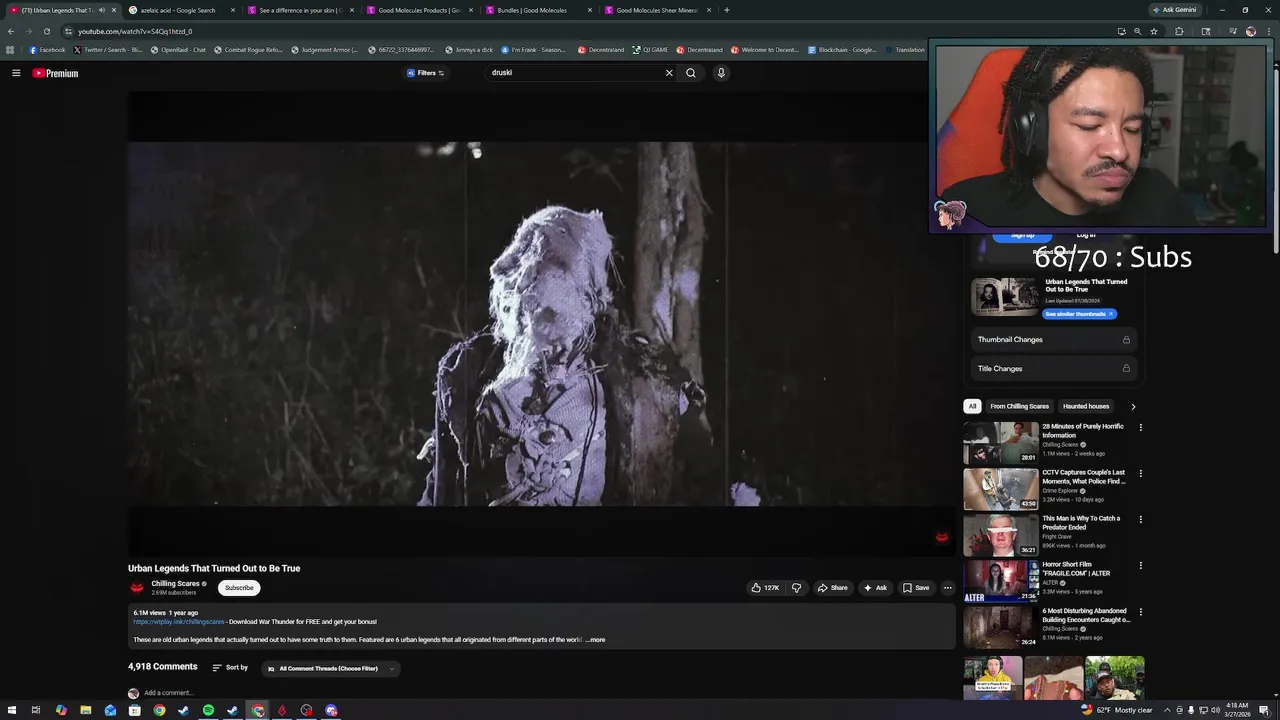Dislike the video with thumbs-down icon

pos(796,588)
